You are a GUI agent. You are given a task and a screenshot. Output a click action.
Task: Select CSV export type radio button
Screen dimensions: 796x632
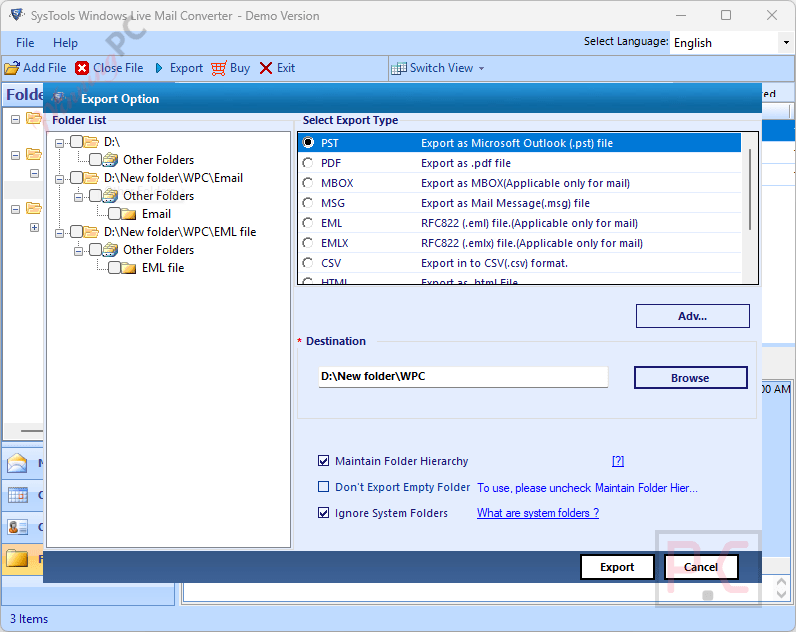click(308, 263)
